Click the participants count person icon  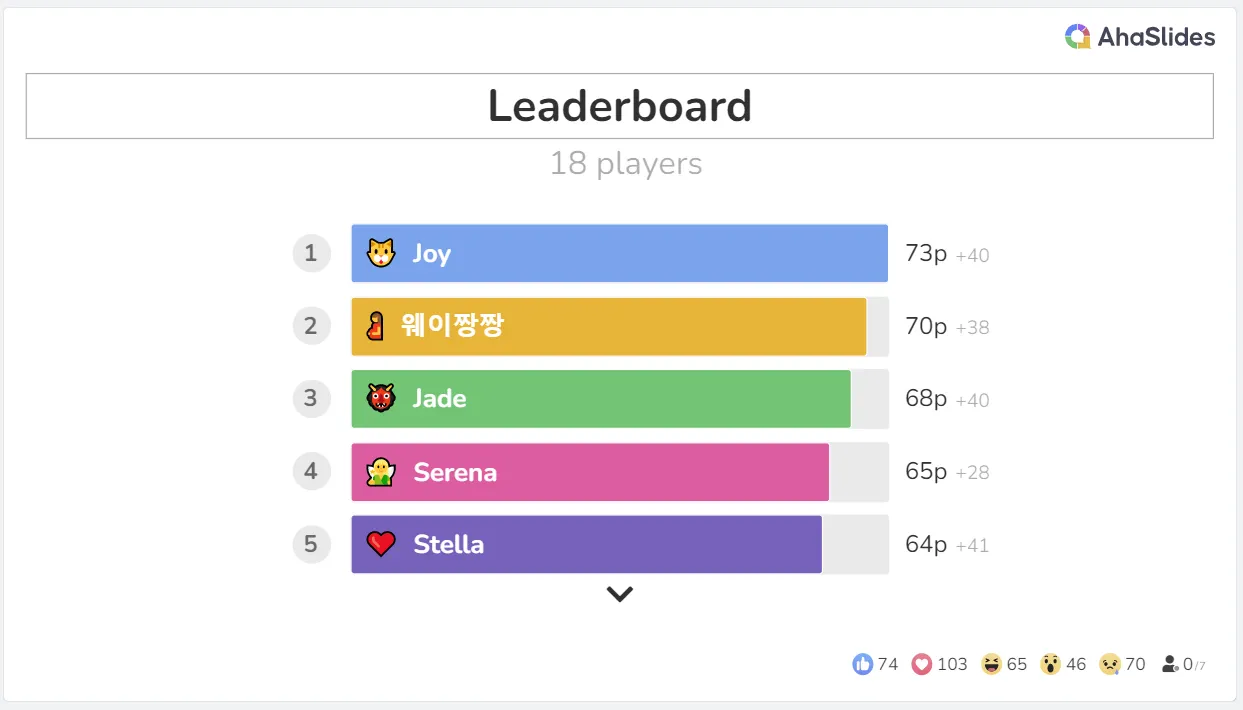coord(1170,664)
